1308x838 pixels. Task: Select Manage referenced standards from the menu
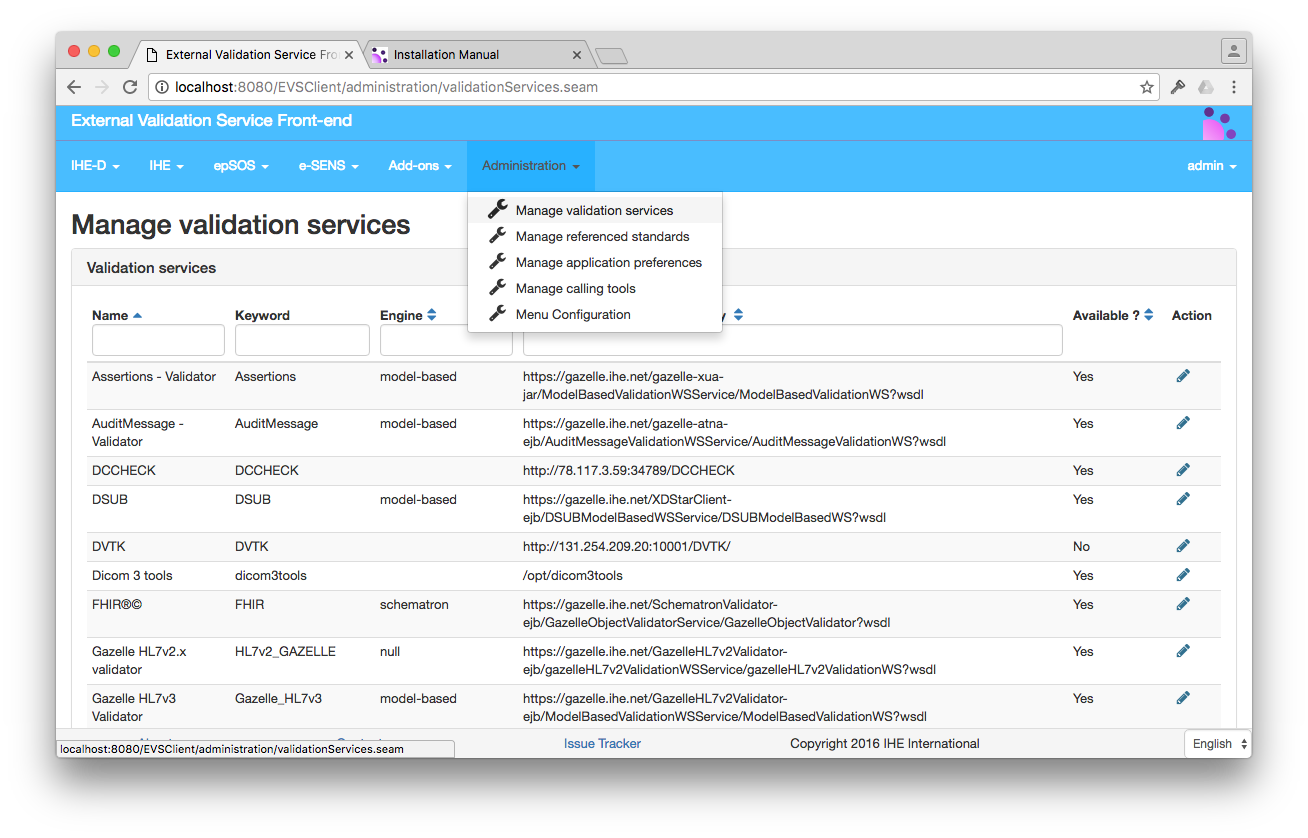pos(601,236)
